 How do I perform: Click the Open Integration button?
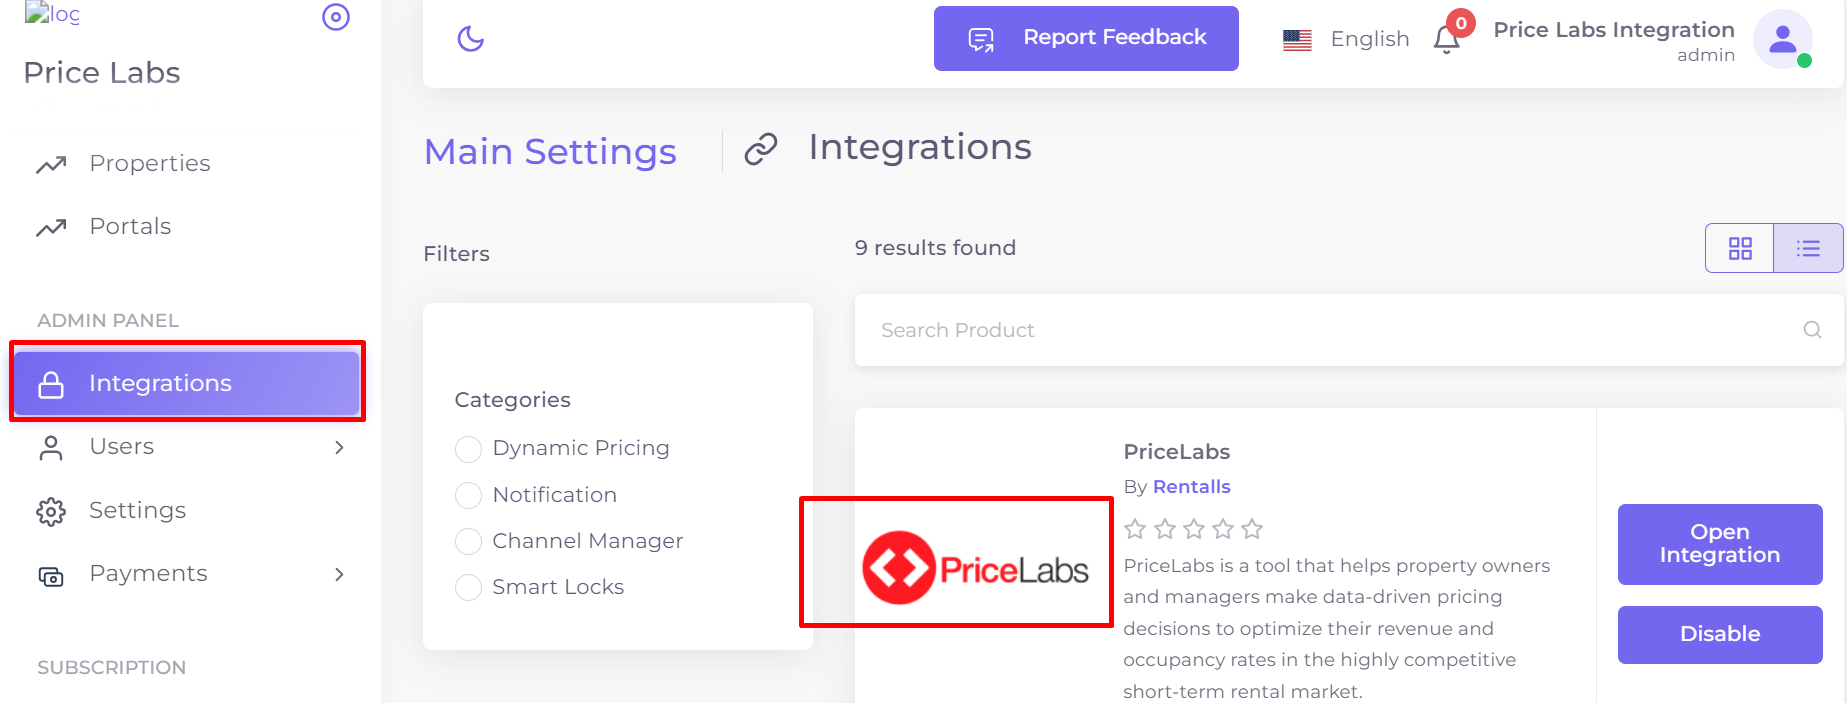pos(1720,544)
